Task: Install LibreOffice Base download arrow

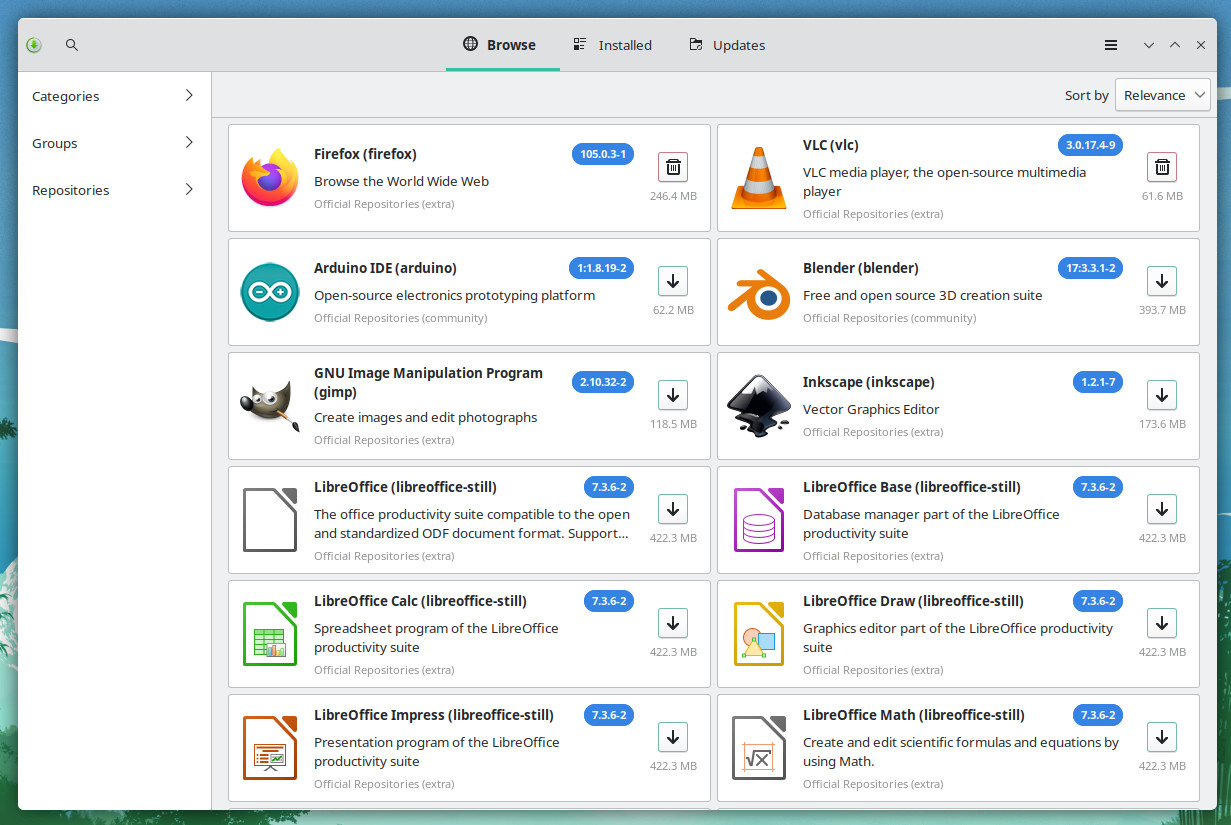Action: tap(1162, 509)
